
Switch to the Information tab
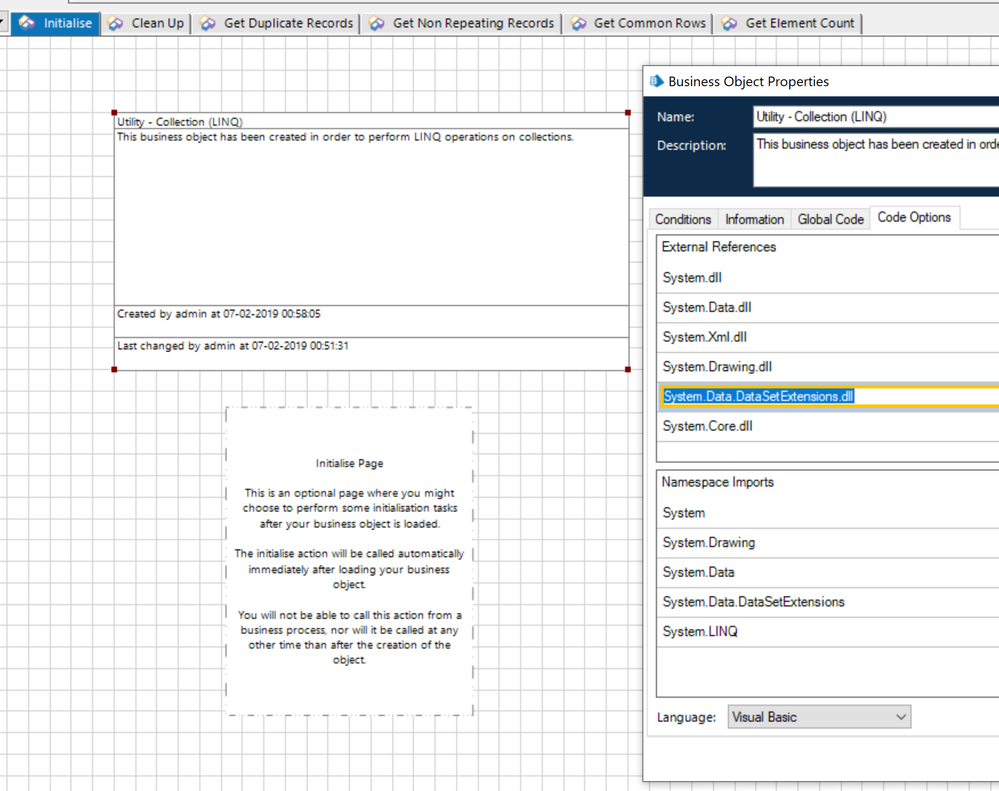point(754,219)
